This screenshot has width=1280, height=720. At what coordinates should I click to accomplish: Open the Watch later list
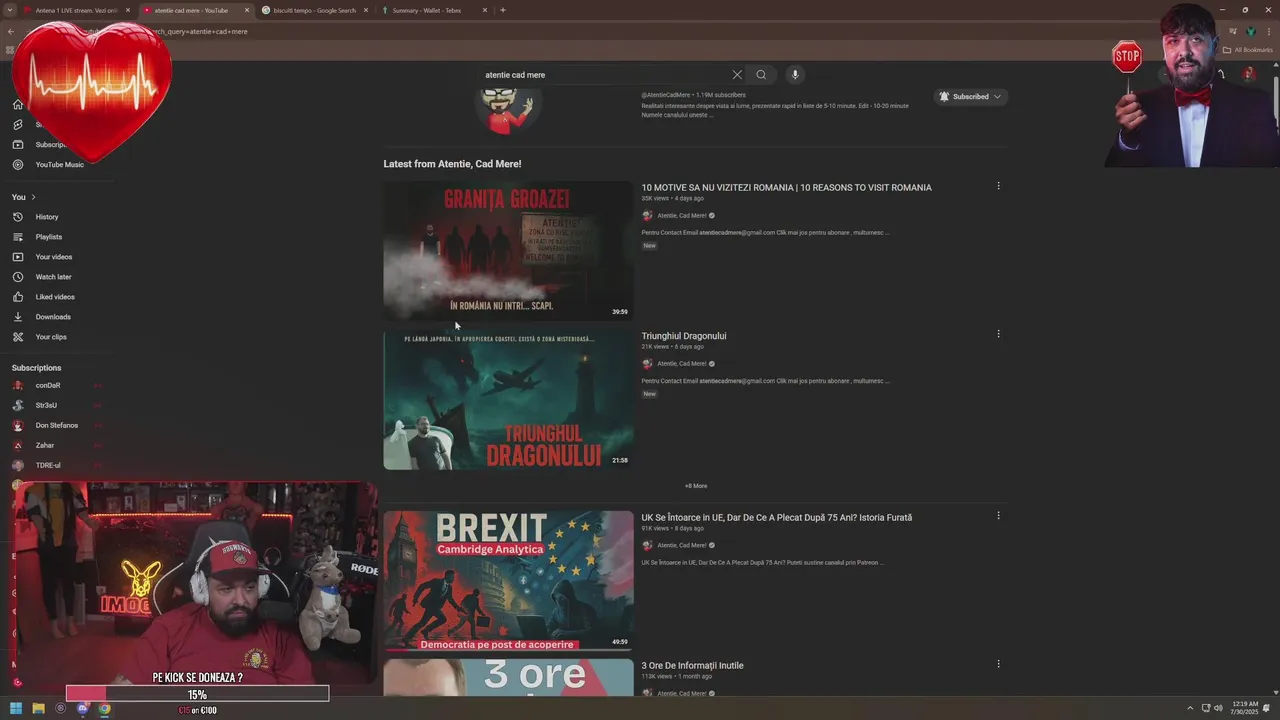[x=53, y=277]
